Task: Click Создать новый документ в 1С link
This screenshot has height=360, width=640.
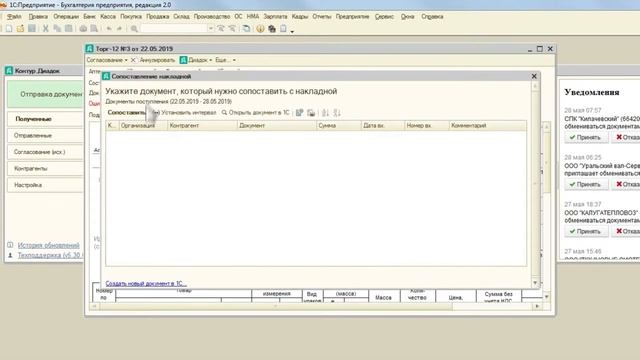Action: click(x=146, y=283)
